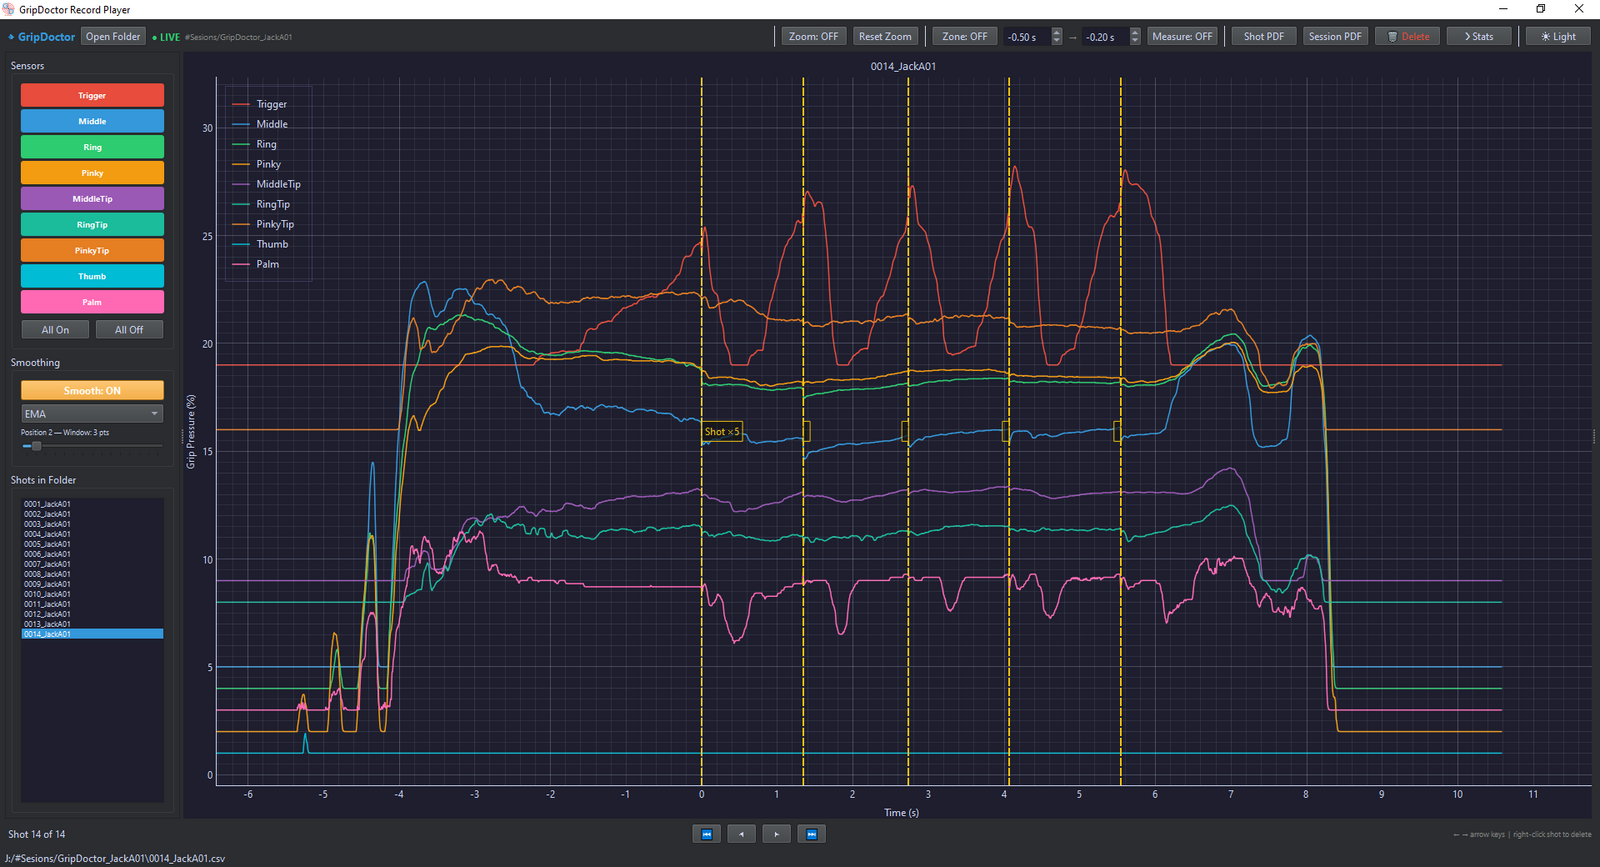Viewport: 1600px width, 867px height.
Task: Toggle the RingTip sensor trace
Action: coord(92,225)
